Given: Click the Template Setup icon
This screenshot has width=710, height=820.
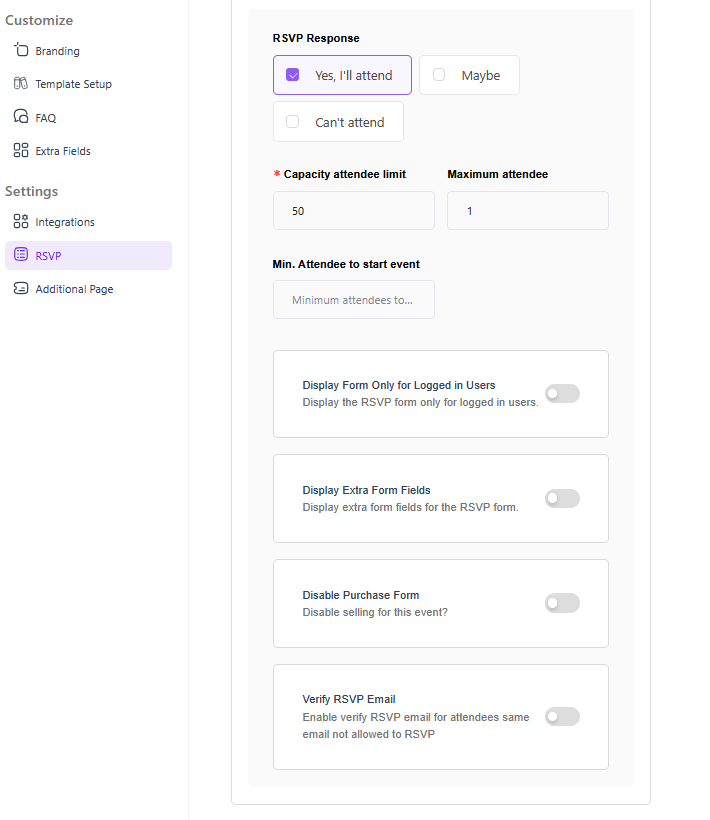Looking at the screenshot, I should tap(20, 84).
